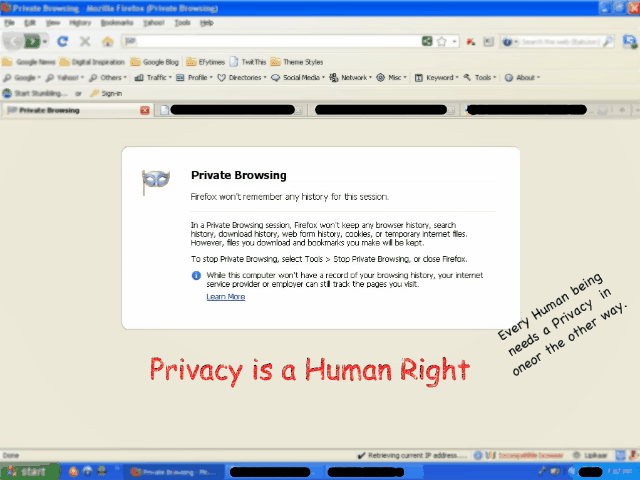Open the Bookmarks menu
This screenshot has height=480, width=640.
[117, 23]
